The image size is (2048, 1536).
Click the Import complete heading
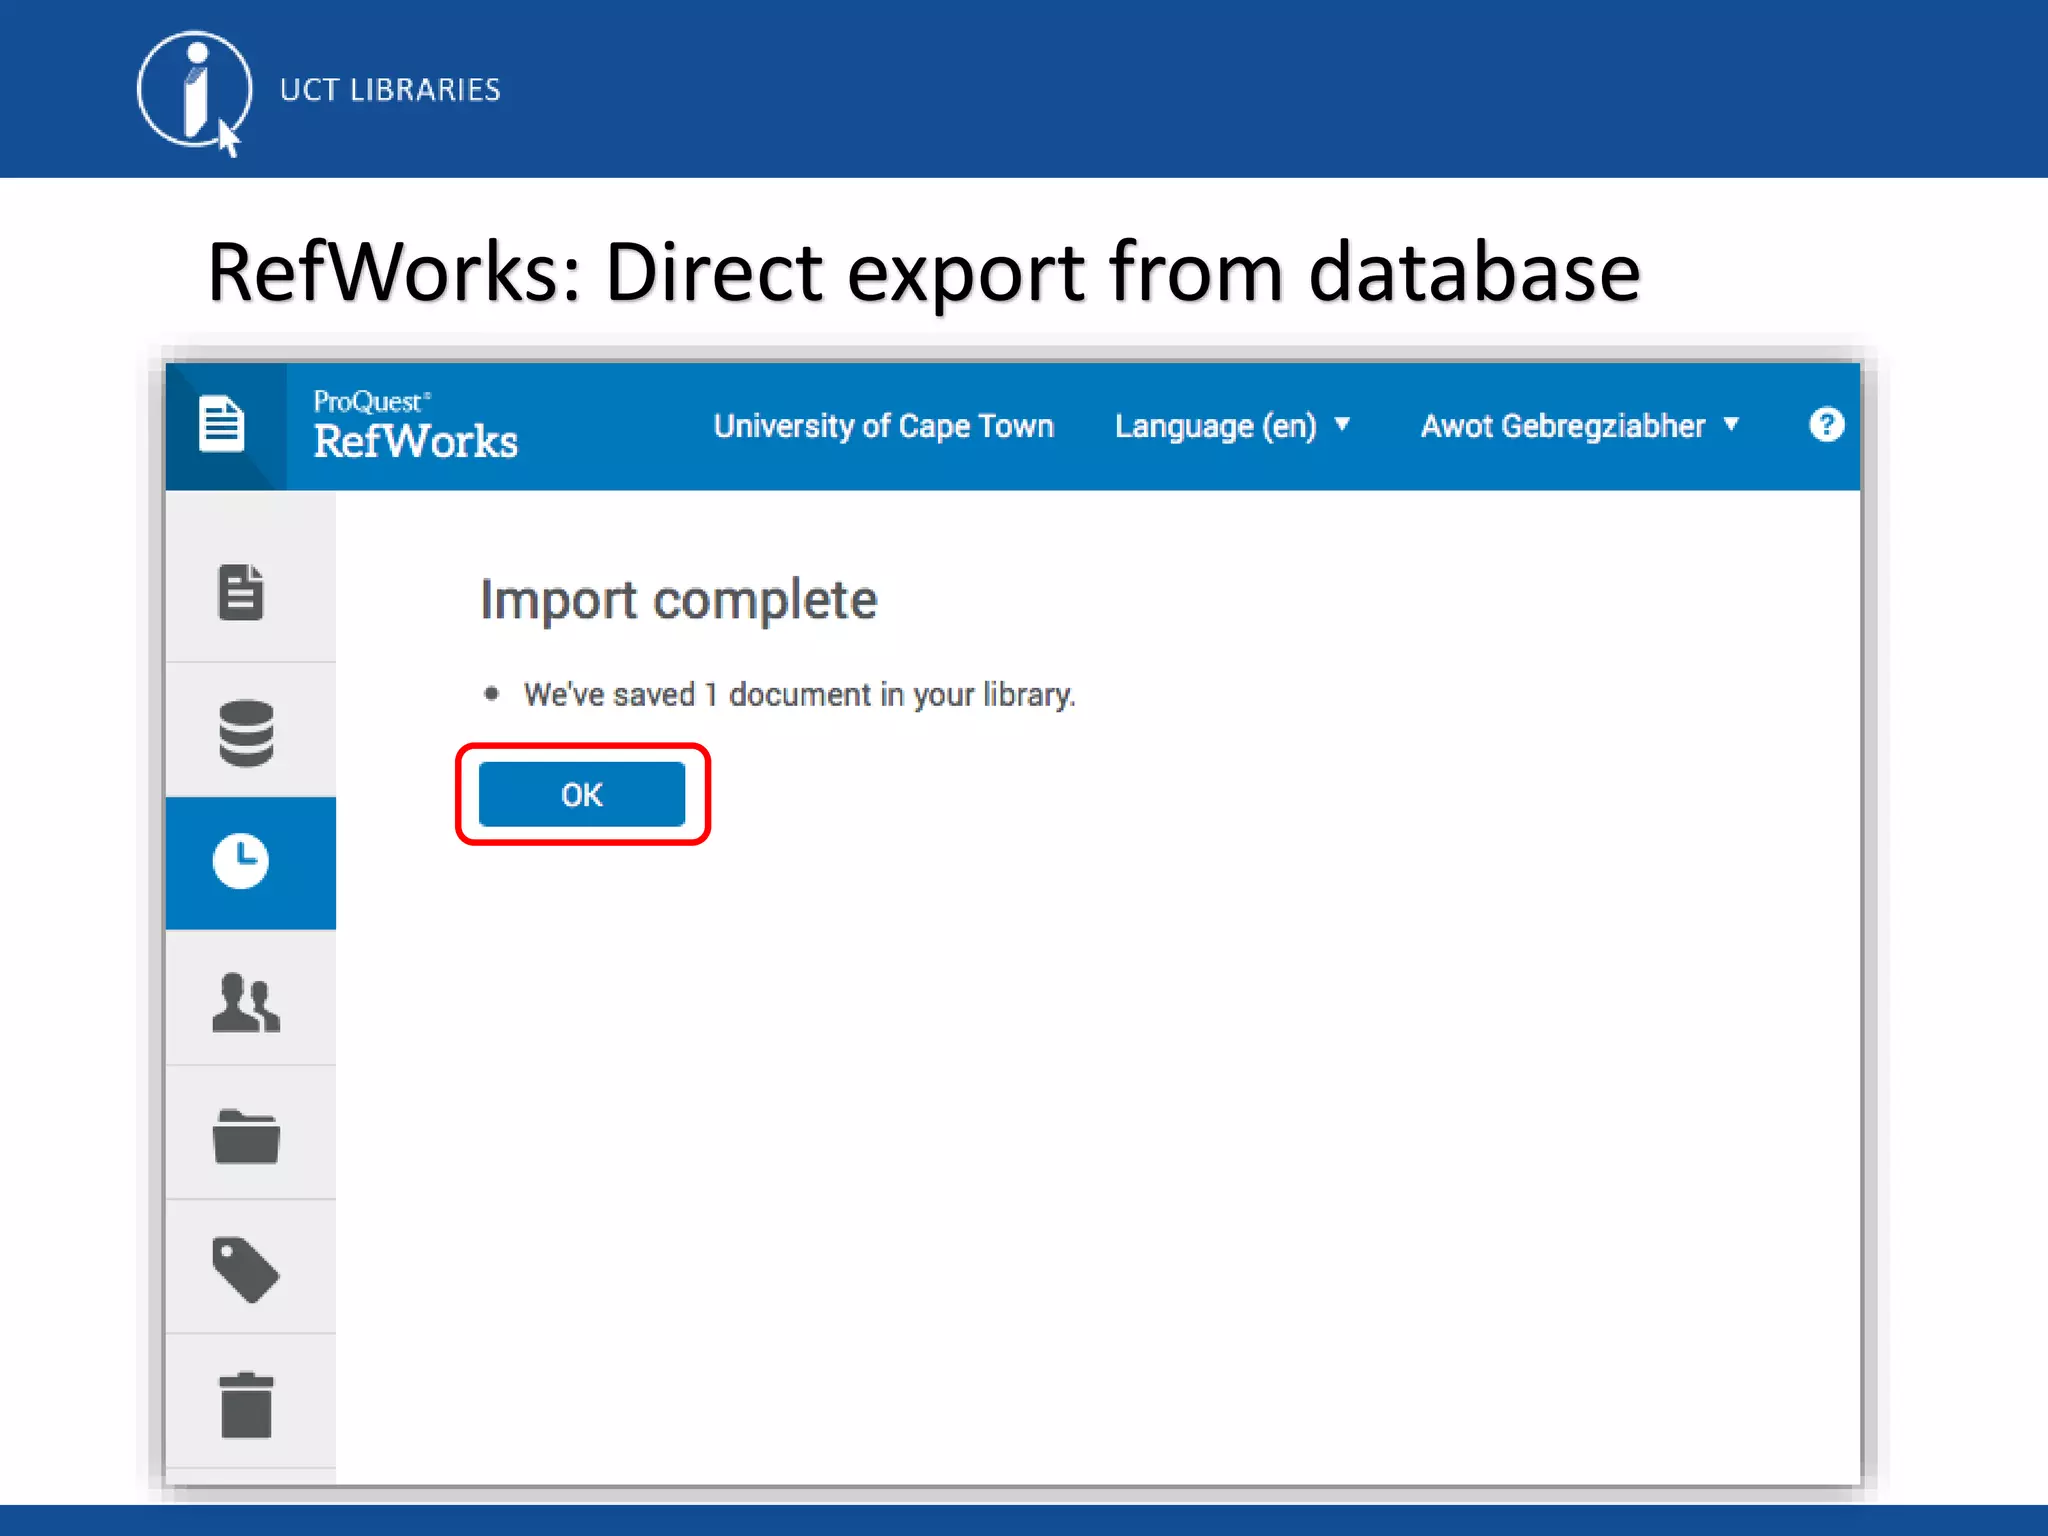[679, 600]
